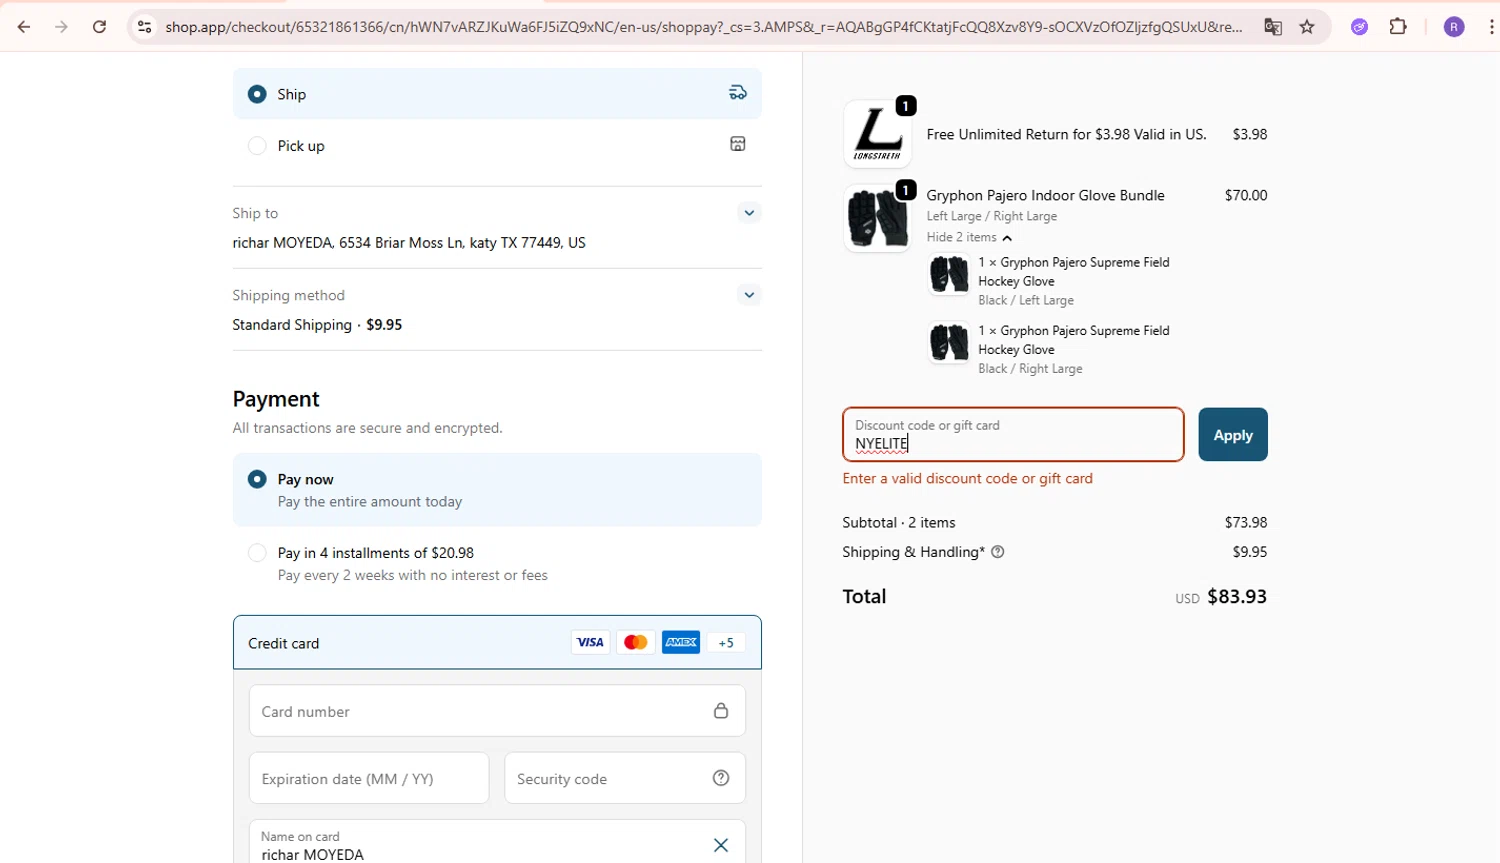Click the security code help icon
The height and width of the screenshot is (863, 1500).
720,778
